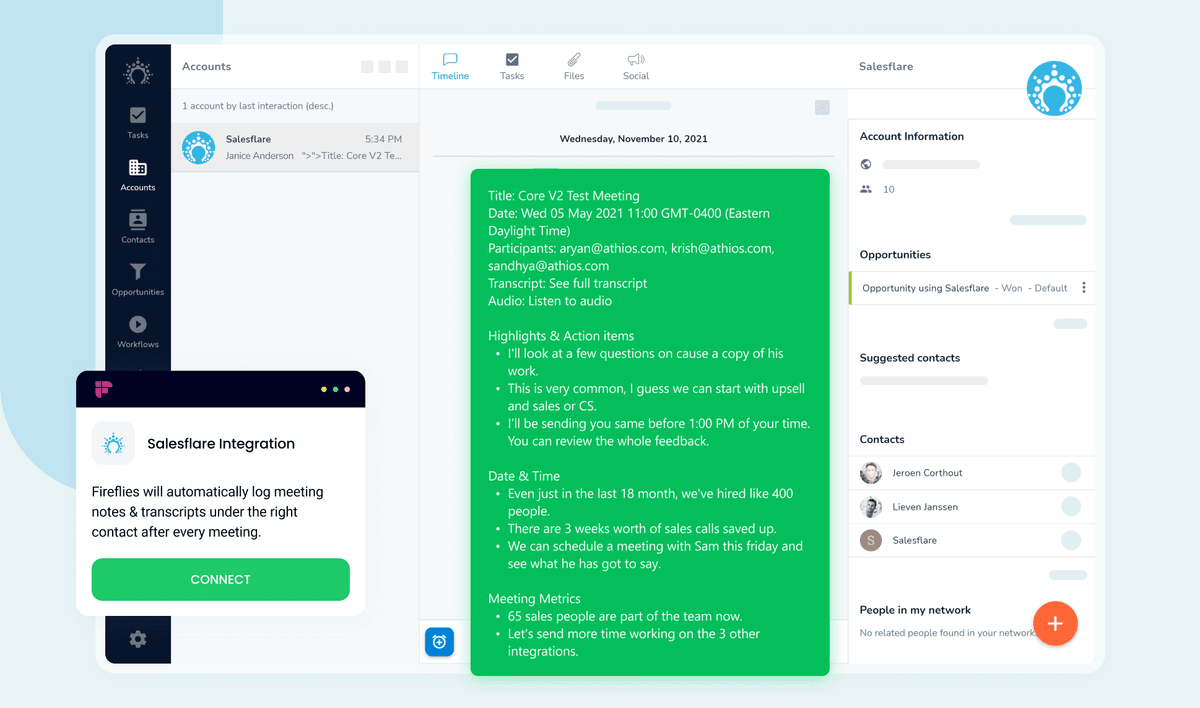This screenshot has height=708, width=1200.
Task: Open contact Jeroen Corthout
Action: point(972,473)
